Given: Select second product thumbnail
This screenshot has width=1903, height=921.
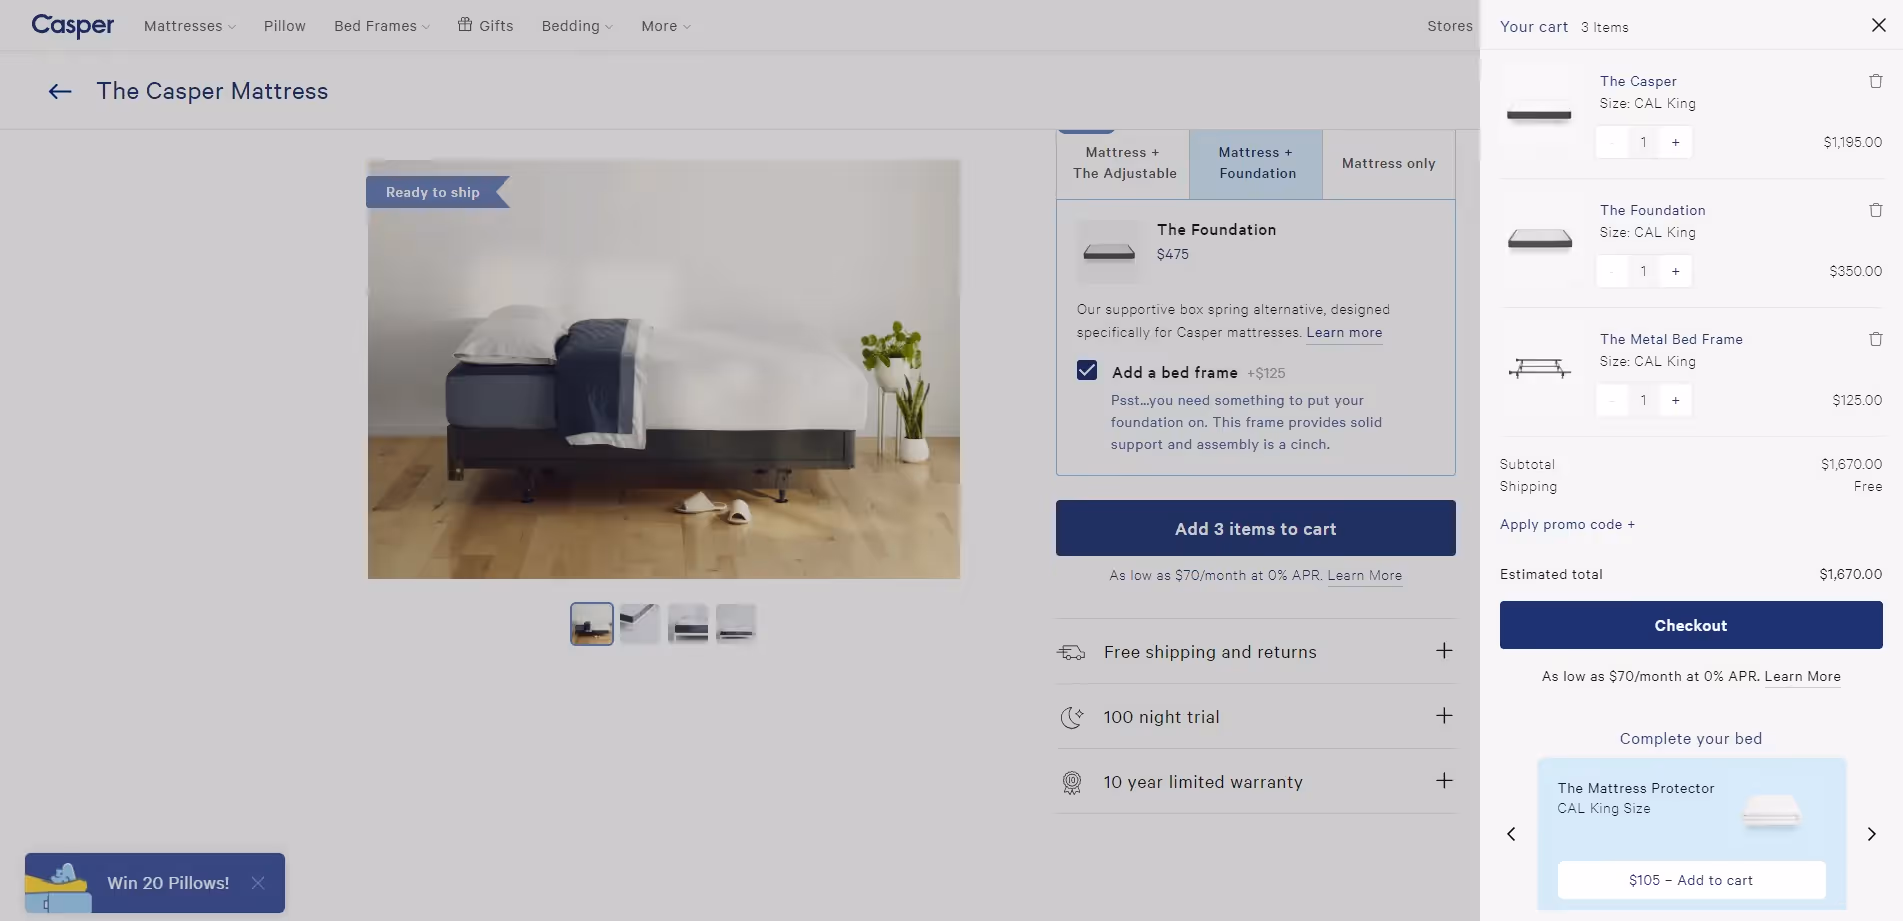Looking at the screenshot, I should (x=640, y=624).
